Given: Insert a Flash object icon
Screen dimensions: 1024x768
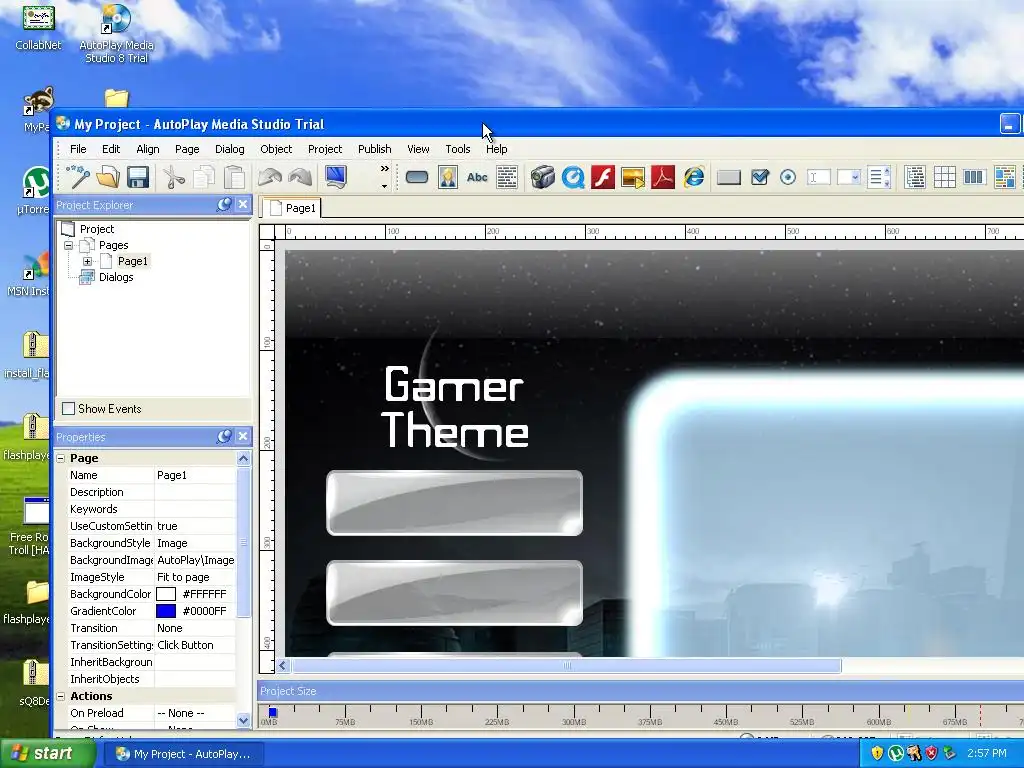Looking at the screenshot, I should click(x=603, y=177).
